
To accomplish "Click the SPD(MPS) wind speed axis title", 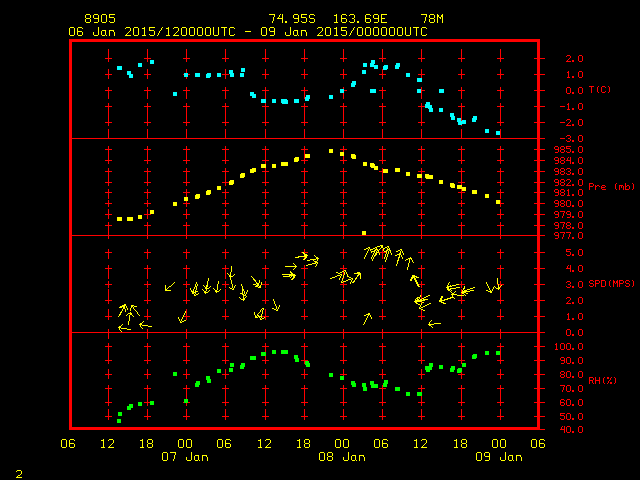I will click(x=611, y=283).
